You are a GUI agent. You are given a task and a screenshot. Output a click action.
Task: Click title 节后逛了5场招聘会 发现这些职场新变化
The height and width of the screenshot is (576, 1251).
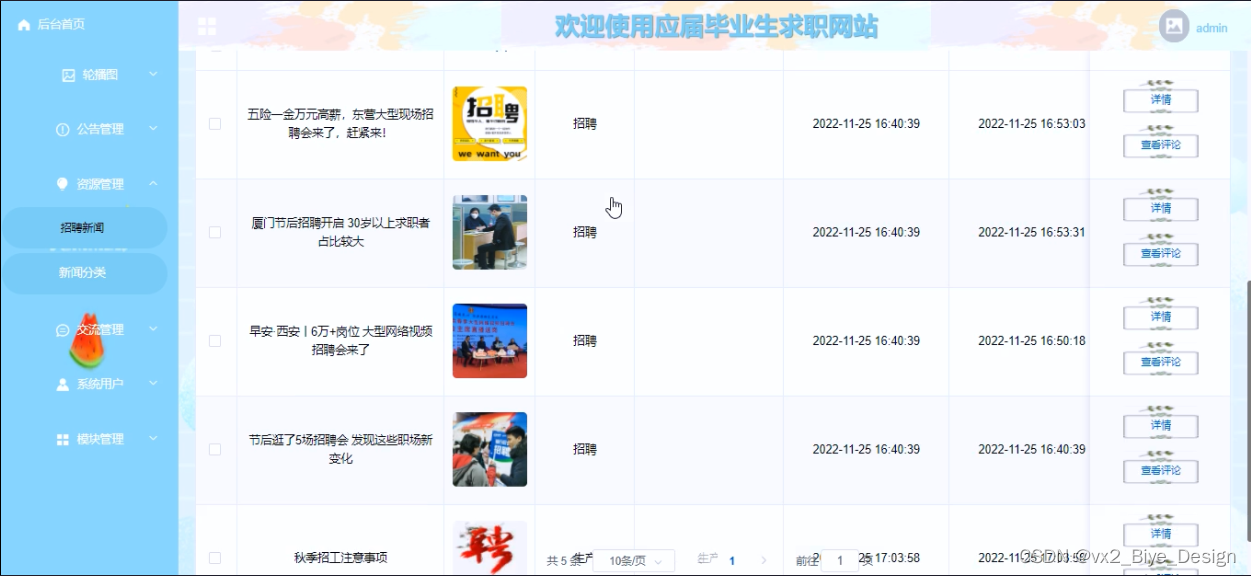(x=340, y=450)
